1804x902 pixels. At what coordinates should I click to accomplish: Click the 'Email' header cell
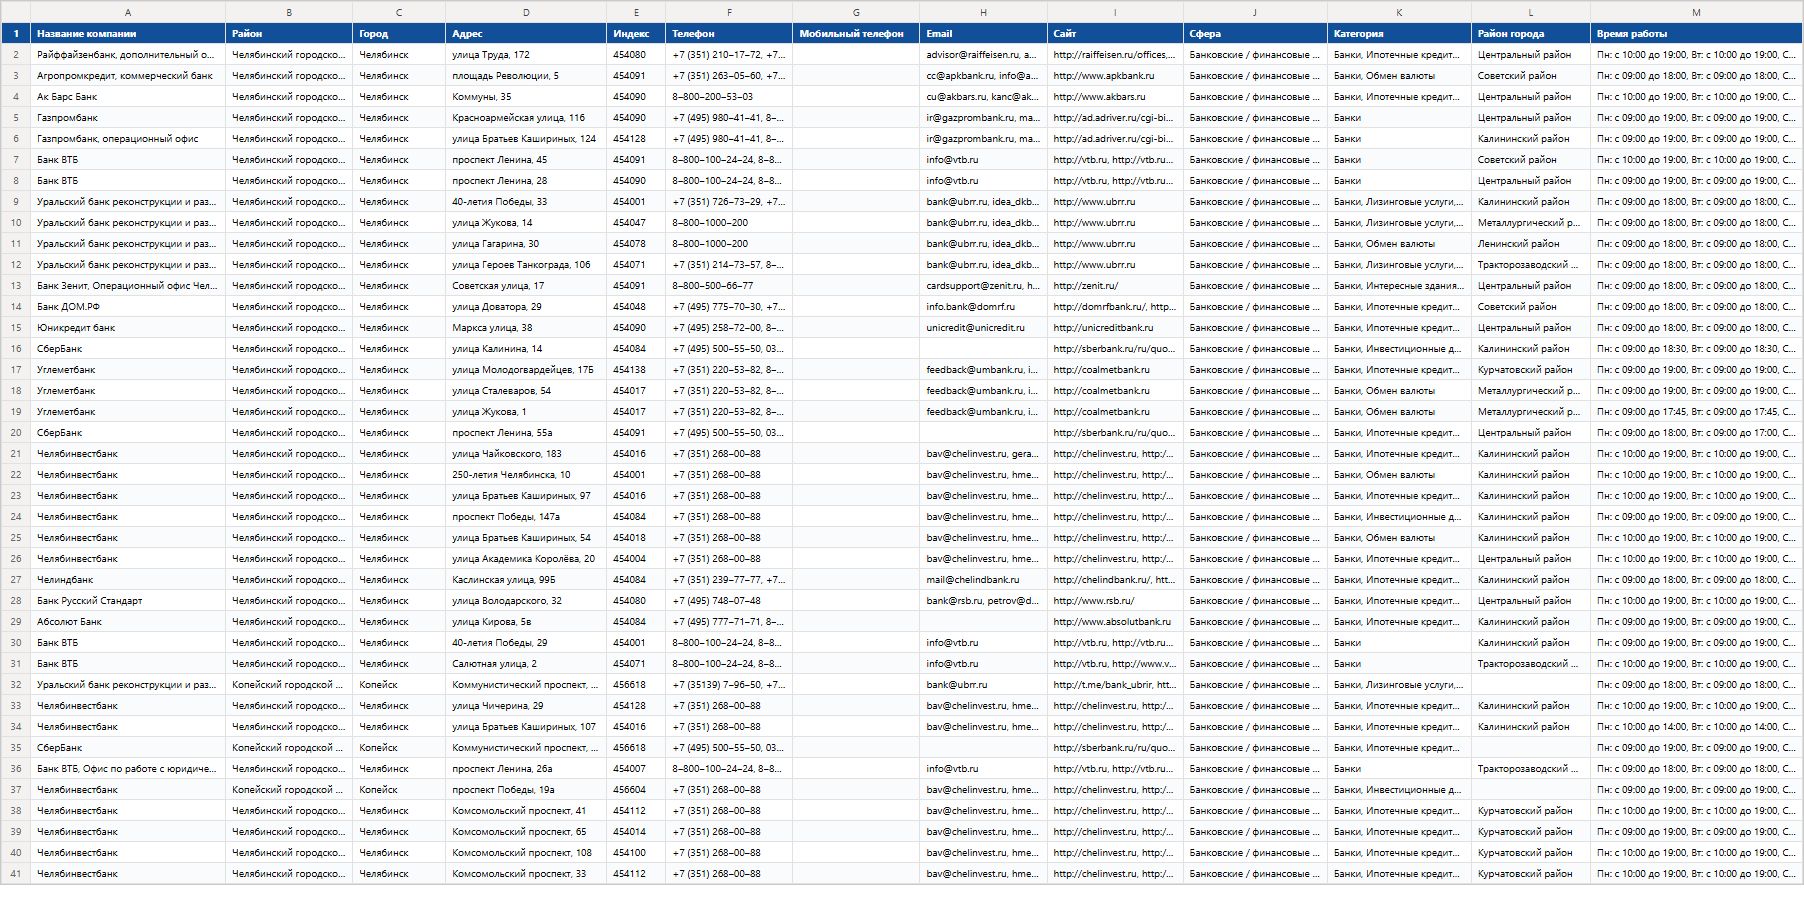[984, 34]
